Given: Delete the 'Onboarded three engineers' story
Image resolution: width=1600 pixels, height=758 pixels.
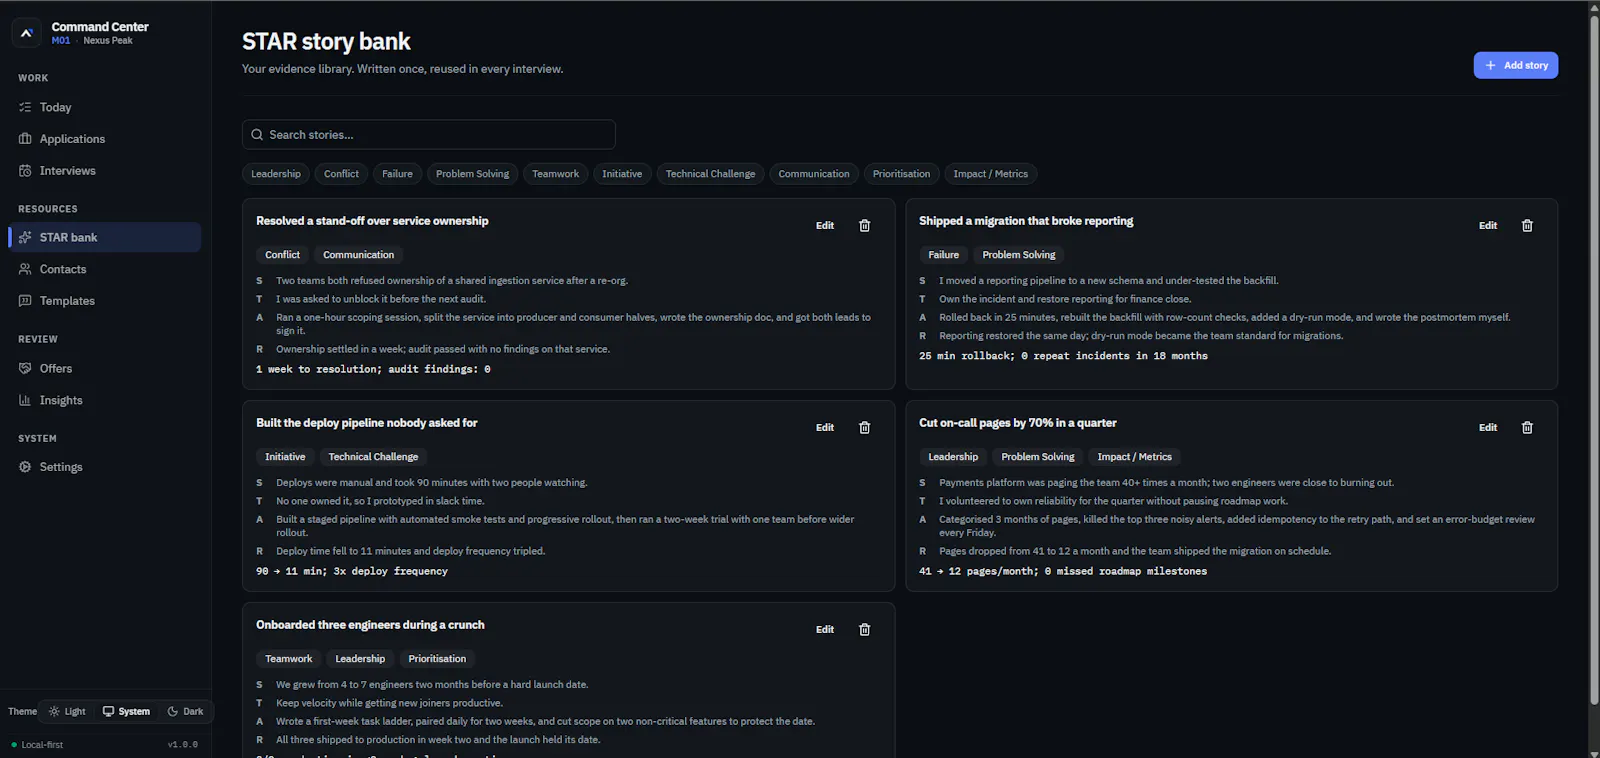Looking at the screenshot, I should tap(865, 630).
